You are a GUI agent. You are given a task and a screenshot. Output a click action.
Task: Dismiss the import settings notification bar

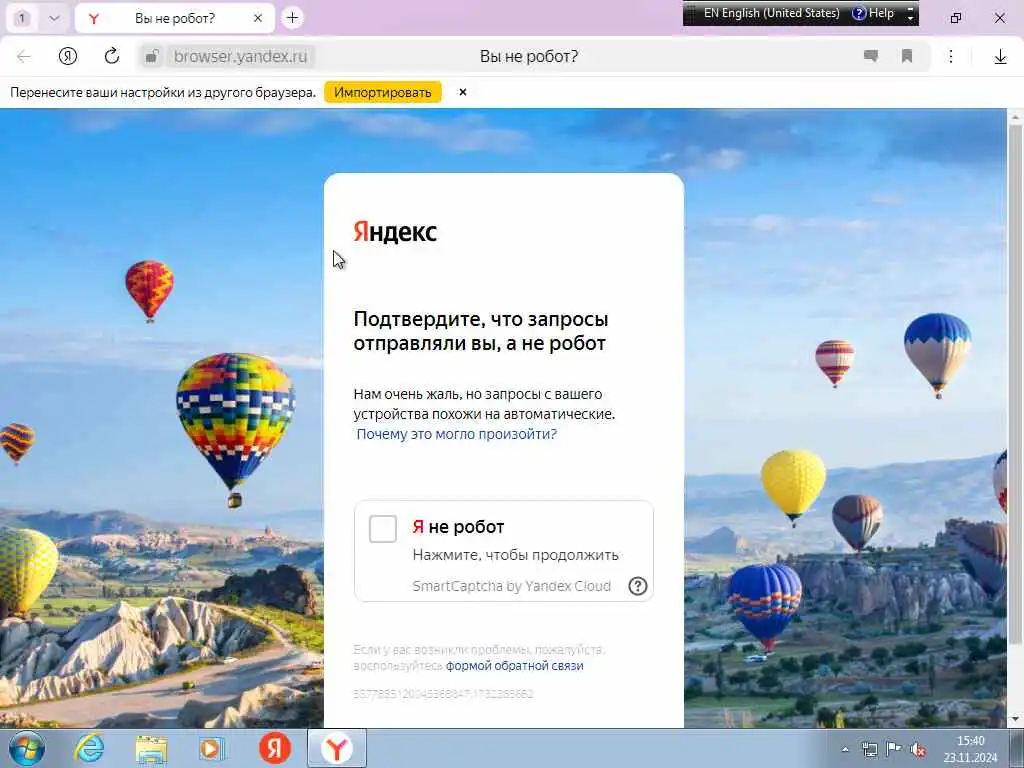(x=462, y=92)
